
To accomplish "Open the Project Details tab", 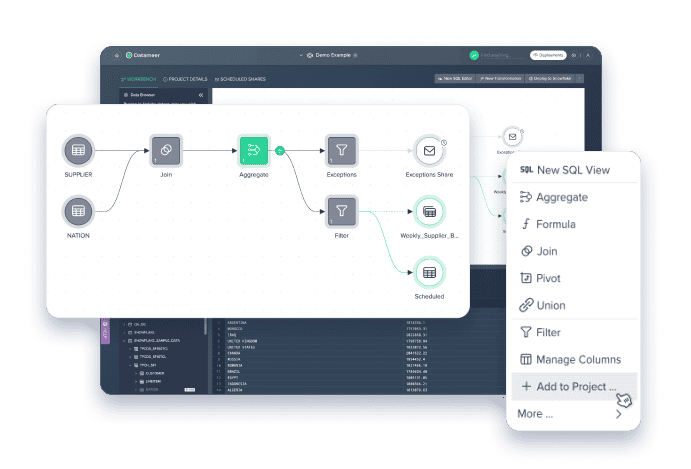I will [185, 79].
